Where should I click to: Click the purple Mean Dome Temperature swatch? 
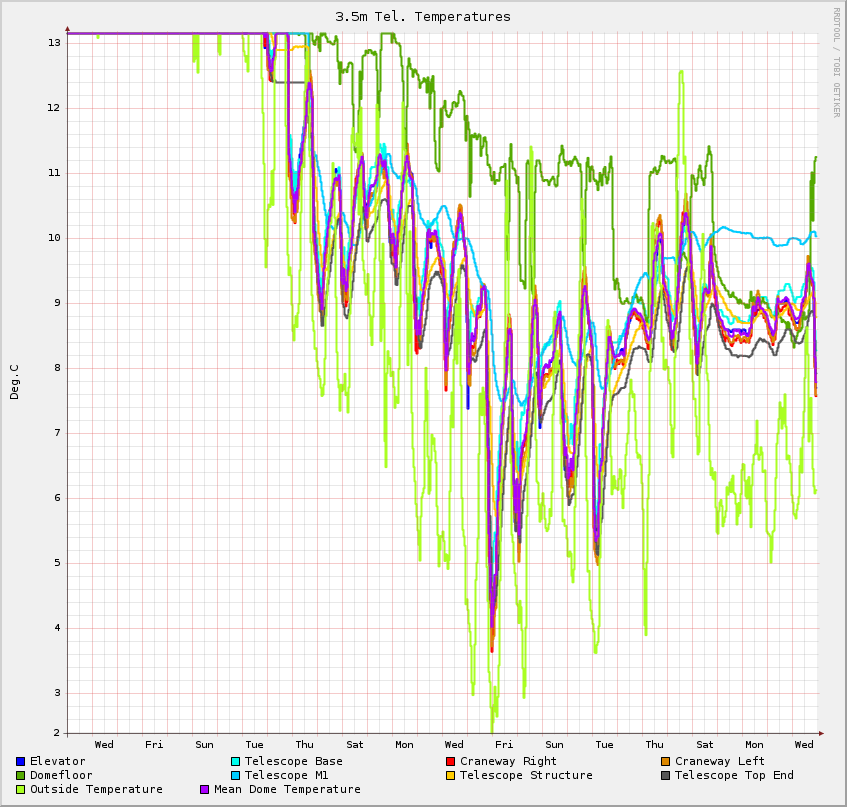coord(205,789)
